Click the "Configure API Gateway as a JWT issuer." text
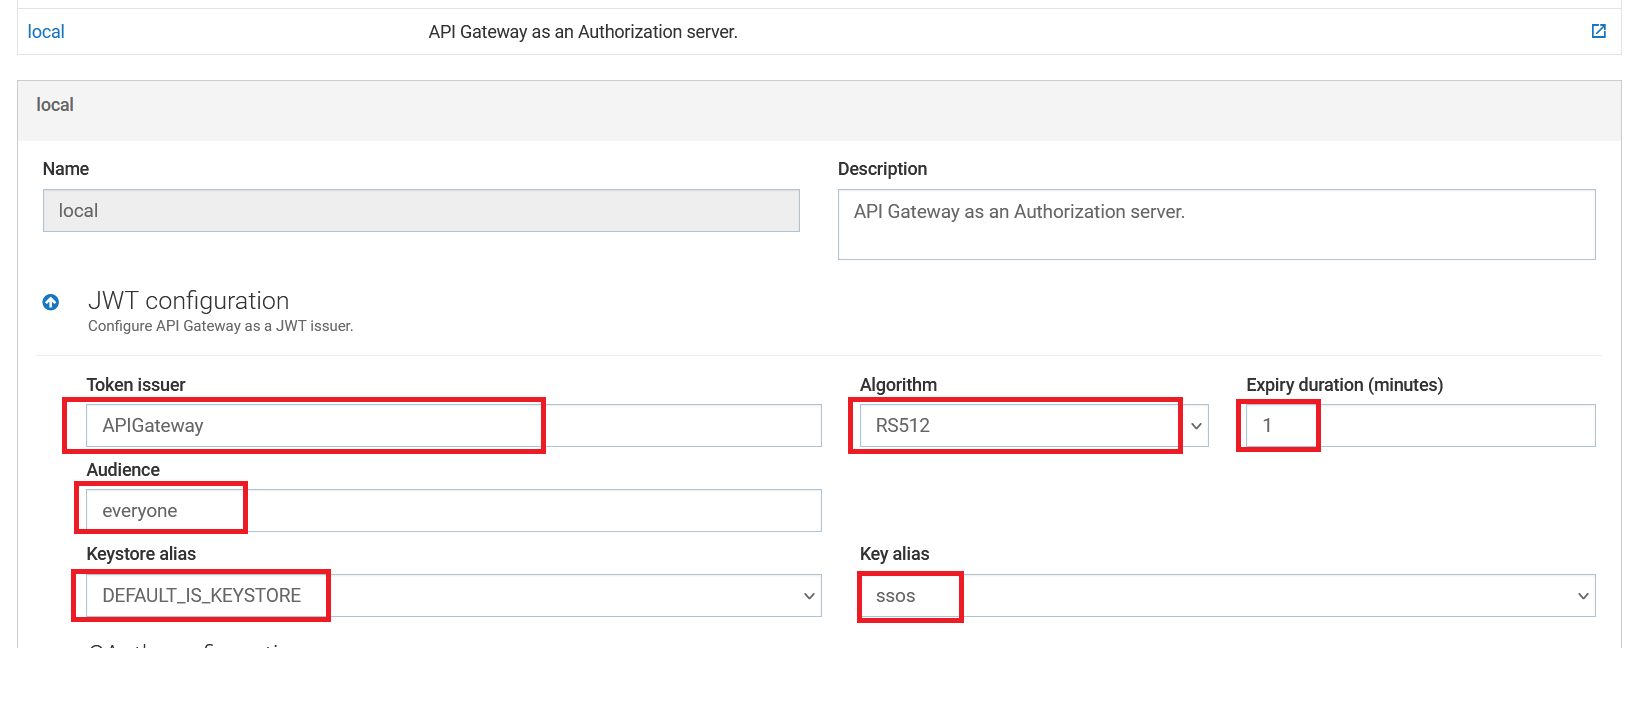The image size is (1632, 728). point(221,326)
